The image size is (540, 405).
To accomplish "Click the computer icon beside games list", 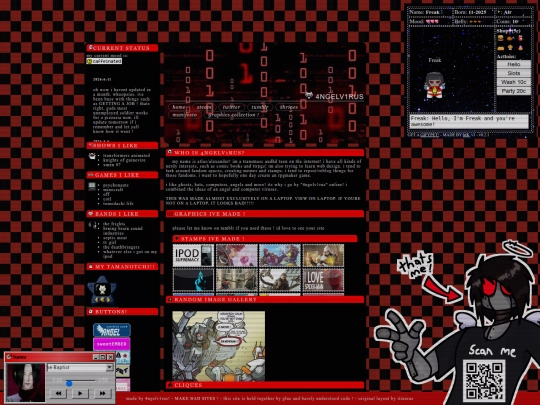I will (x=92, y=186).
